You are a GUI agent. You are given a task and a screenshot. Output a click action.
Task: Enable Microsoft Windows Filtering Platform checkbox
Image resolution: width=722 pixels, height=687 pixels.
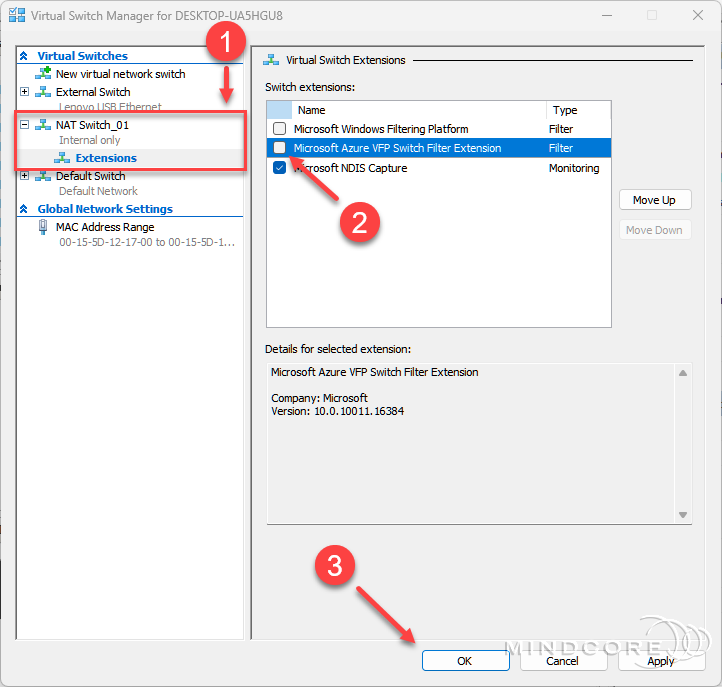coord(279,128)
